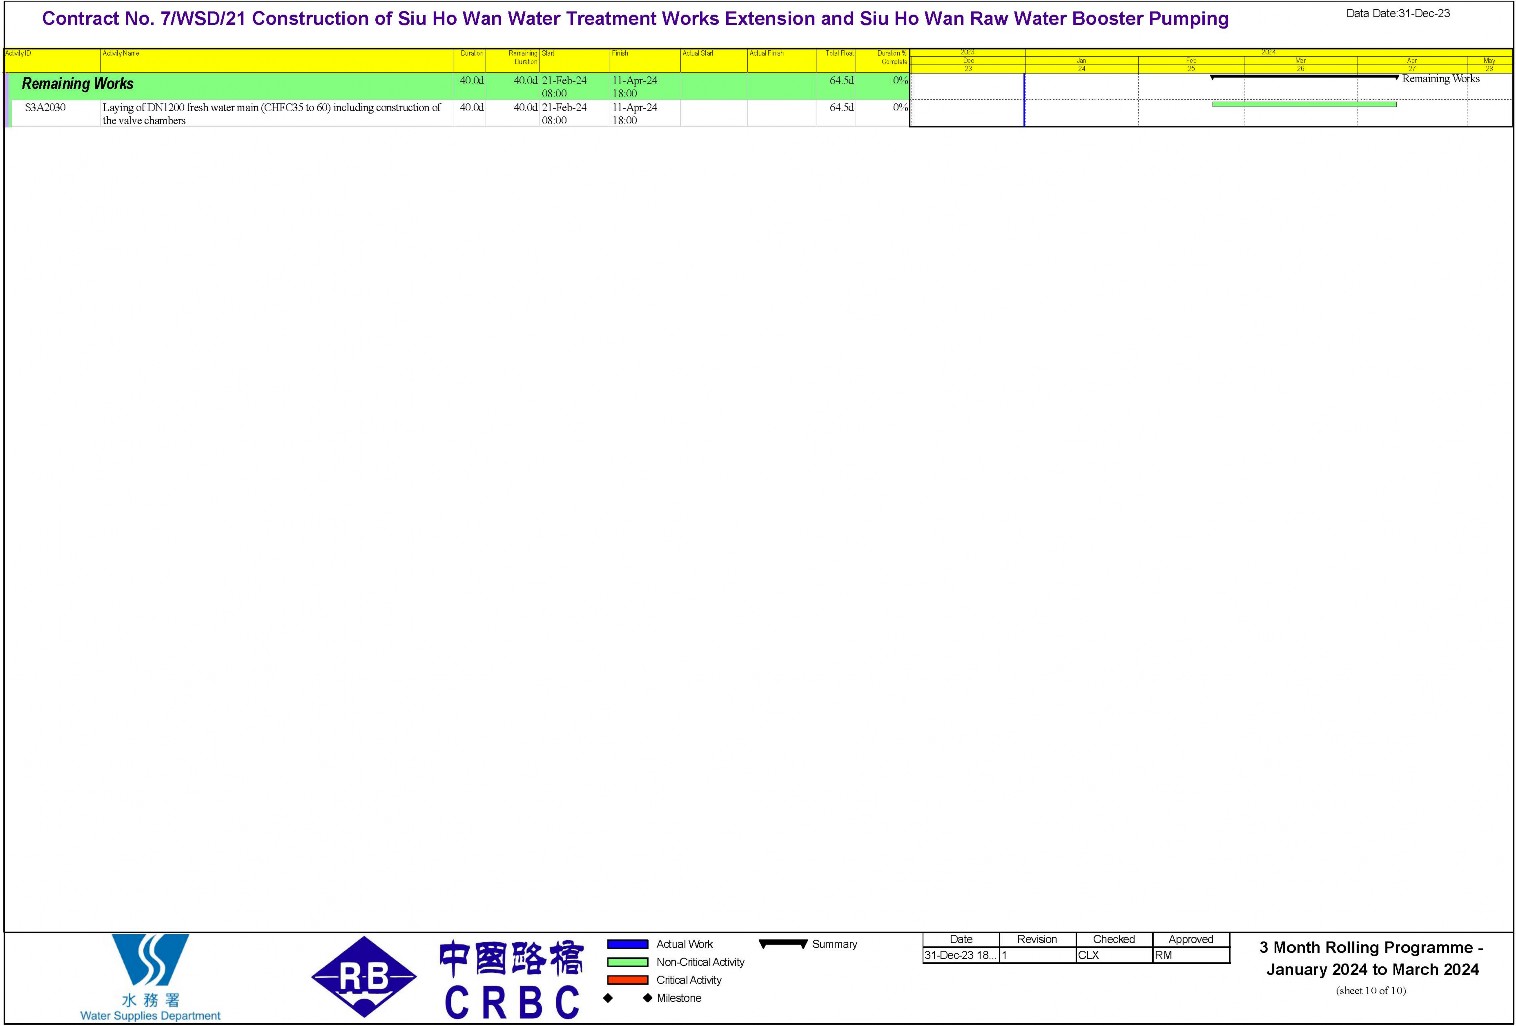
Task: Click the 'sheet 10 of 10' page indicator
Action: click(x=1371, y=991)
